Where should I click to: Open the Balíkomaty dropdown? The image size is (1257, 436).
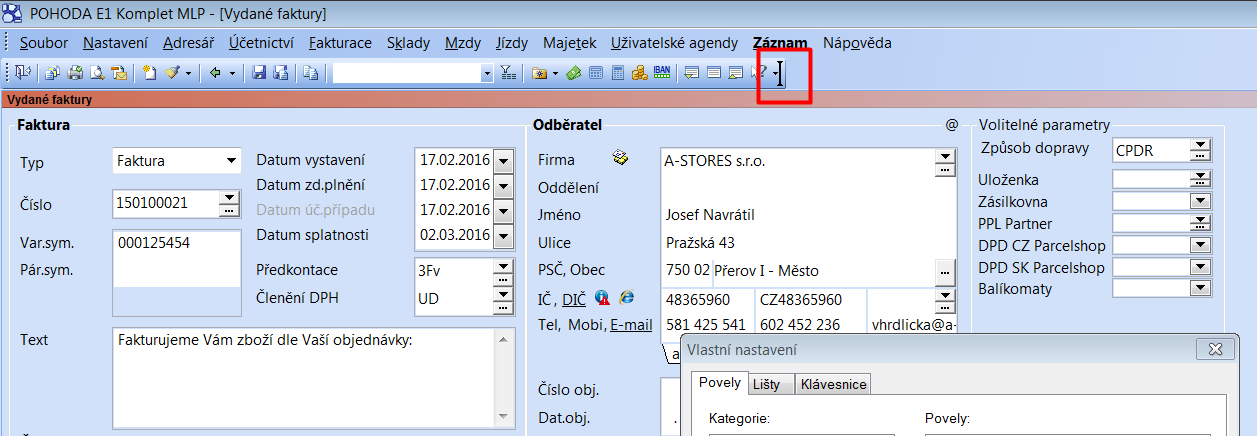click(1200, 289)
